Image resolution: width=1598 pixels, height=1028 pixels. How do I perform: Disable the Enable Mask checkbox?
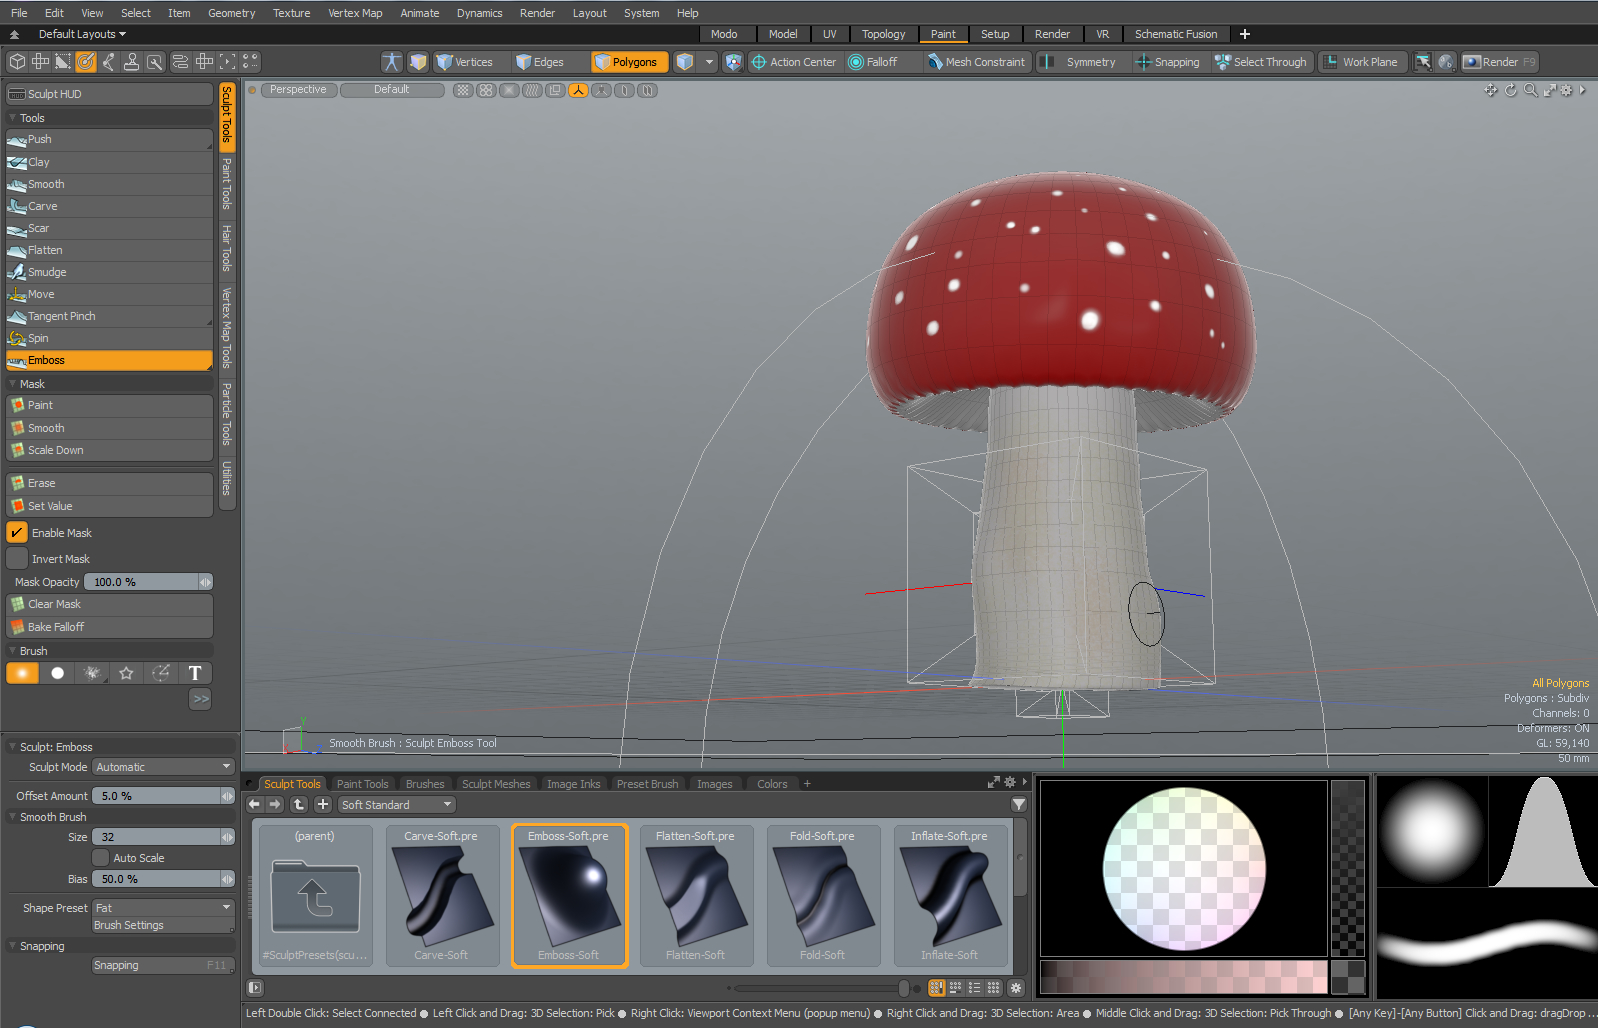[x=17, y=533]
